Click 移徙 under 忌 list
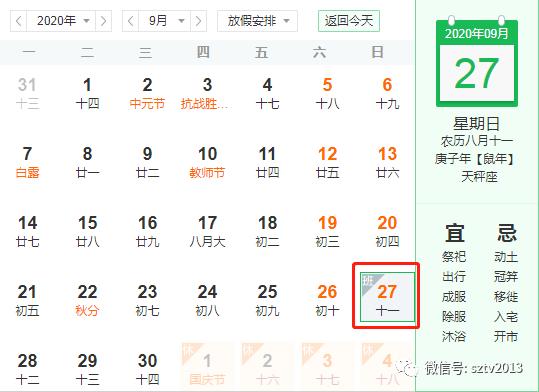Viewport: 539px width, 392px height. (x=506, y=296)
